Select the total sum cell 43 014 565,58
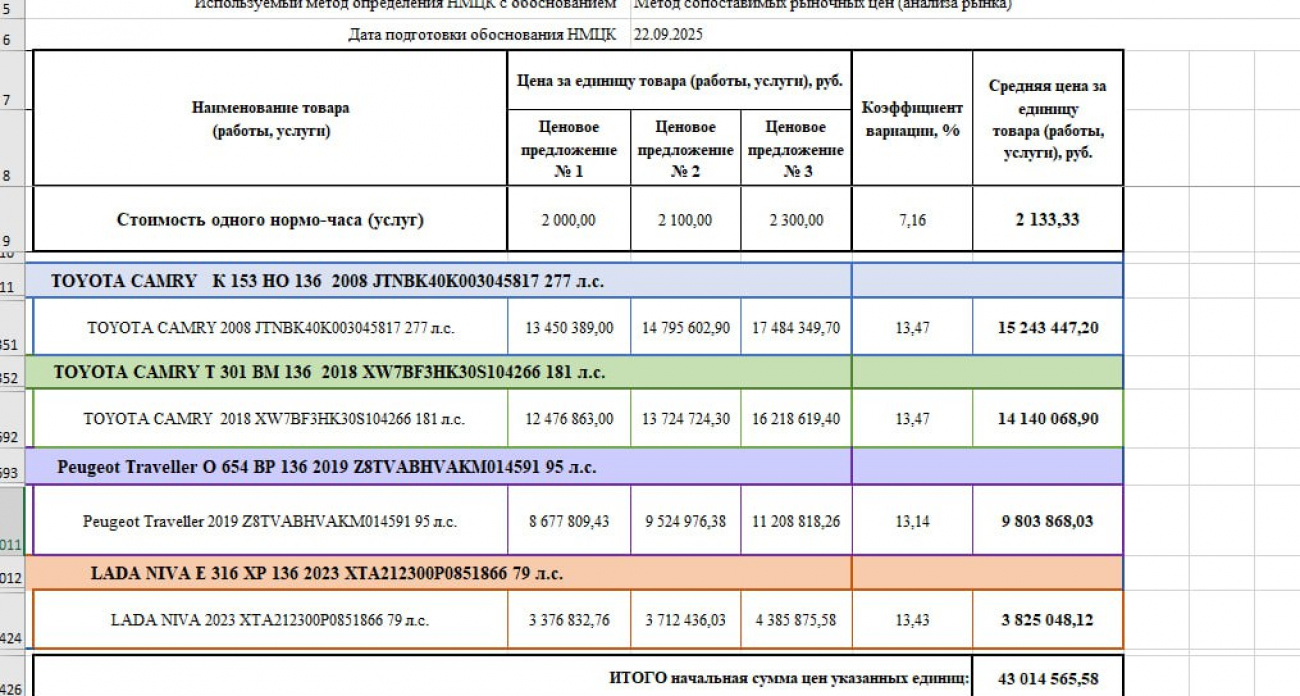 pyautogui.click(x=1047, y=679)
